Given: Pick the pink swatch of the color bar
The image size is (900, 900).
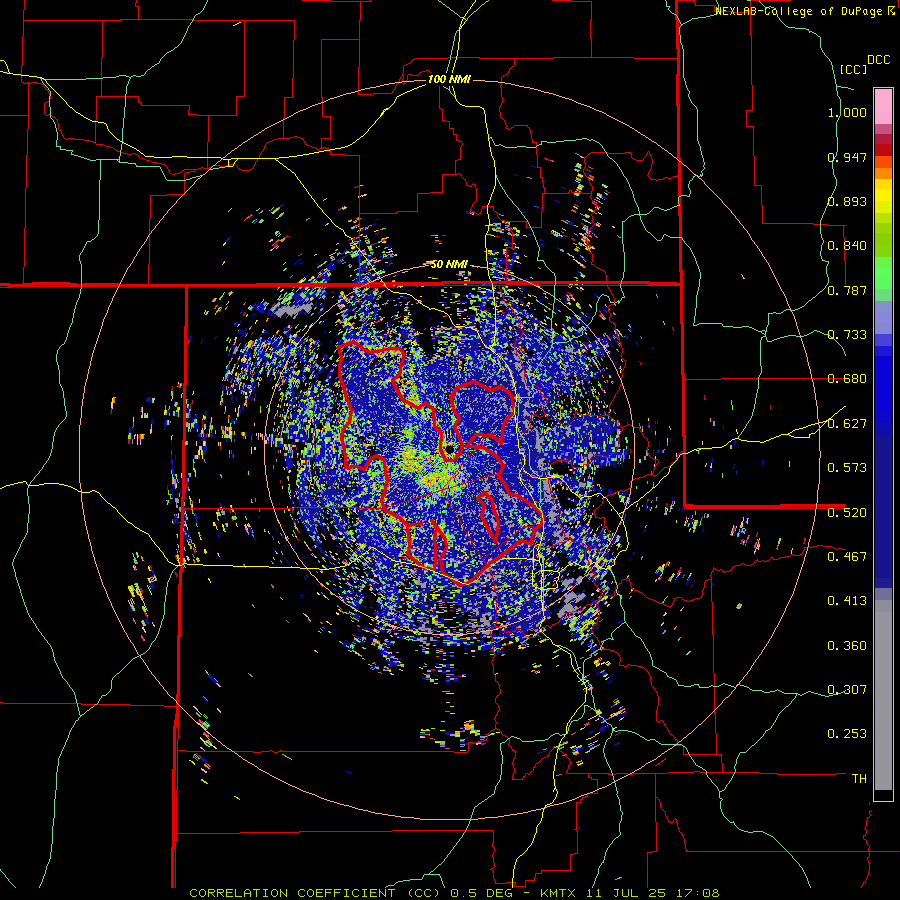Looking at the screenshot, I should click(883, 107).
